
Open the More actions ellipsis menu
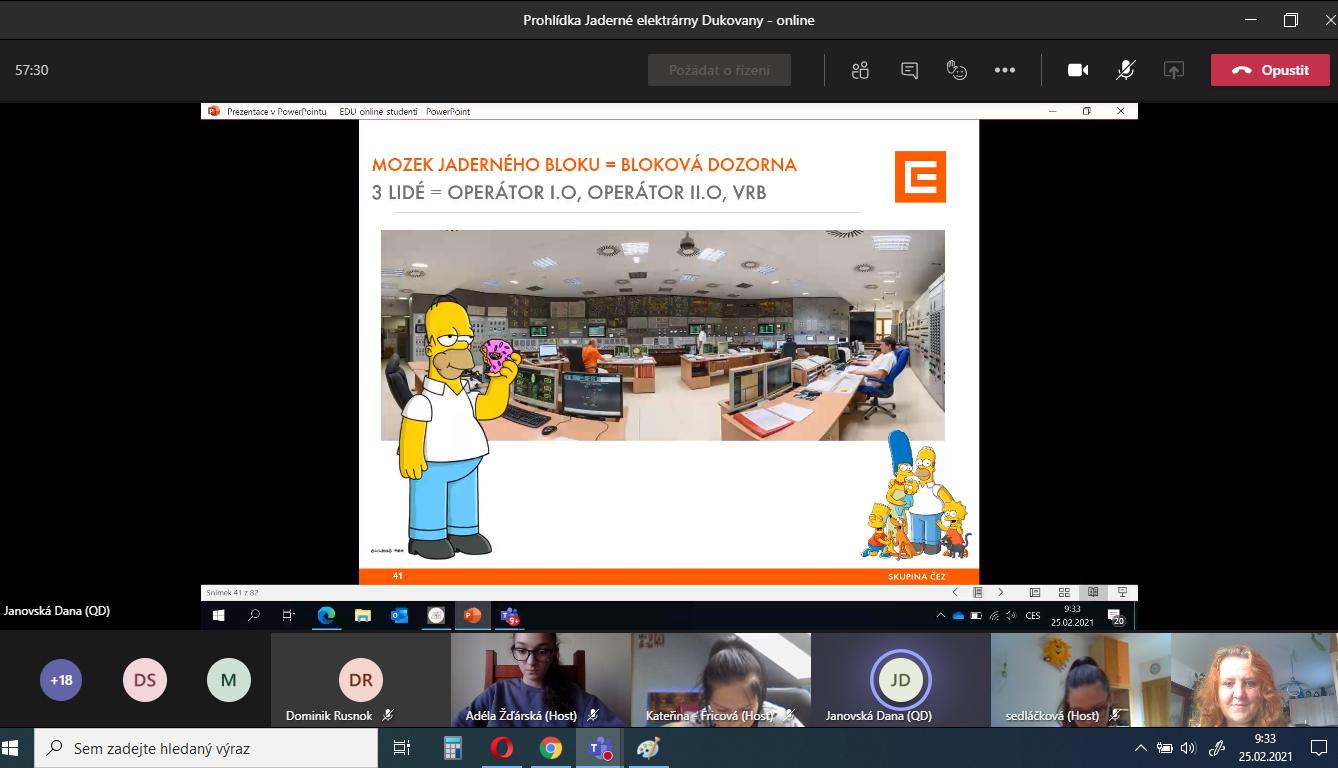pyautogui.click(x=1005, y=70)
